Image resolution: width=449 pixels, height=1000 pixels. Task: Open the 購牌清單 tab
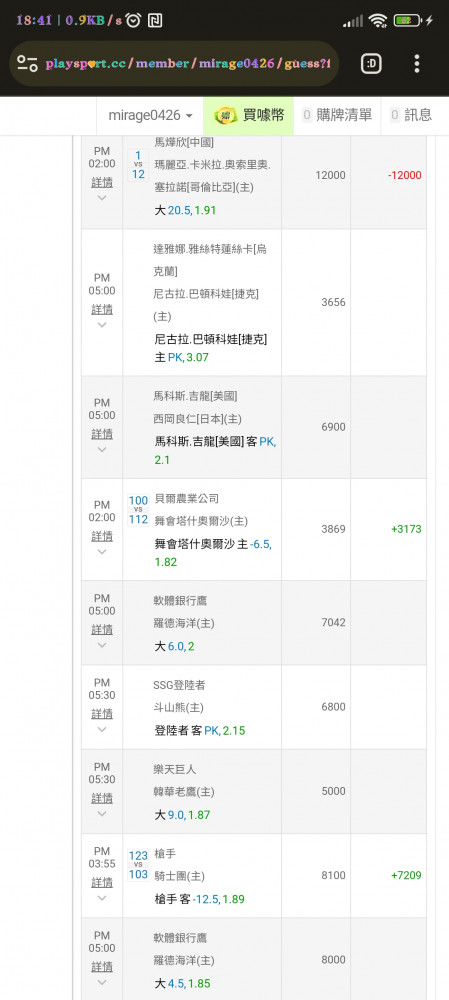(337, 115)
